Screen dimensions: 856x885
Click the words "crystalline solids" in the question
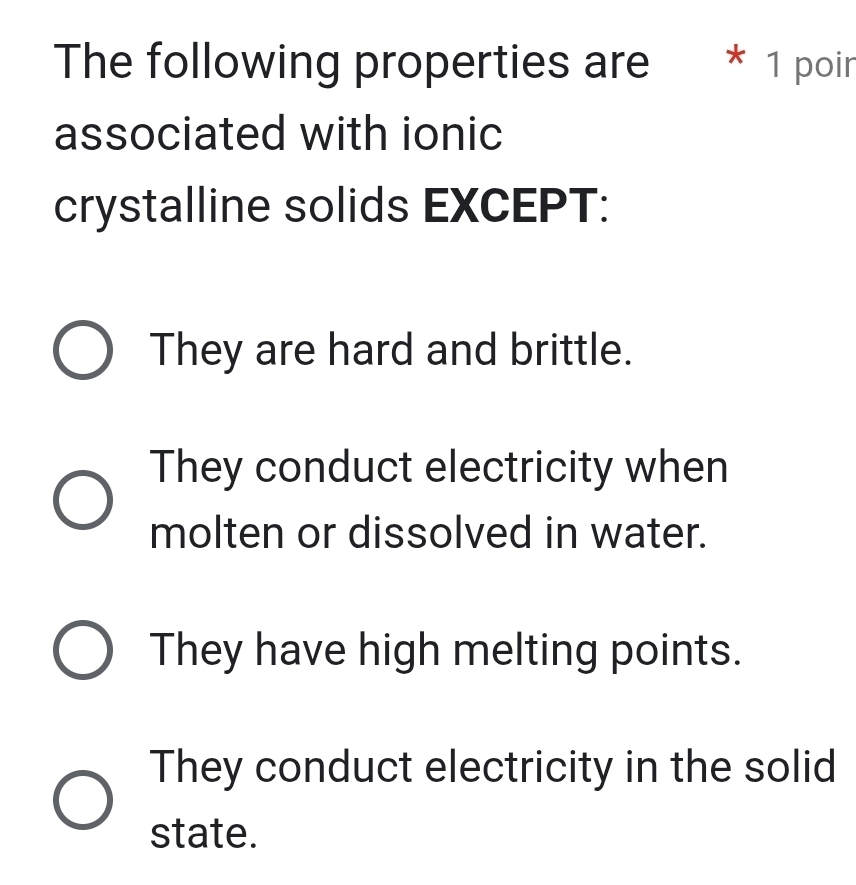[232, 207]
